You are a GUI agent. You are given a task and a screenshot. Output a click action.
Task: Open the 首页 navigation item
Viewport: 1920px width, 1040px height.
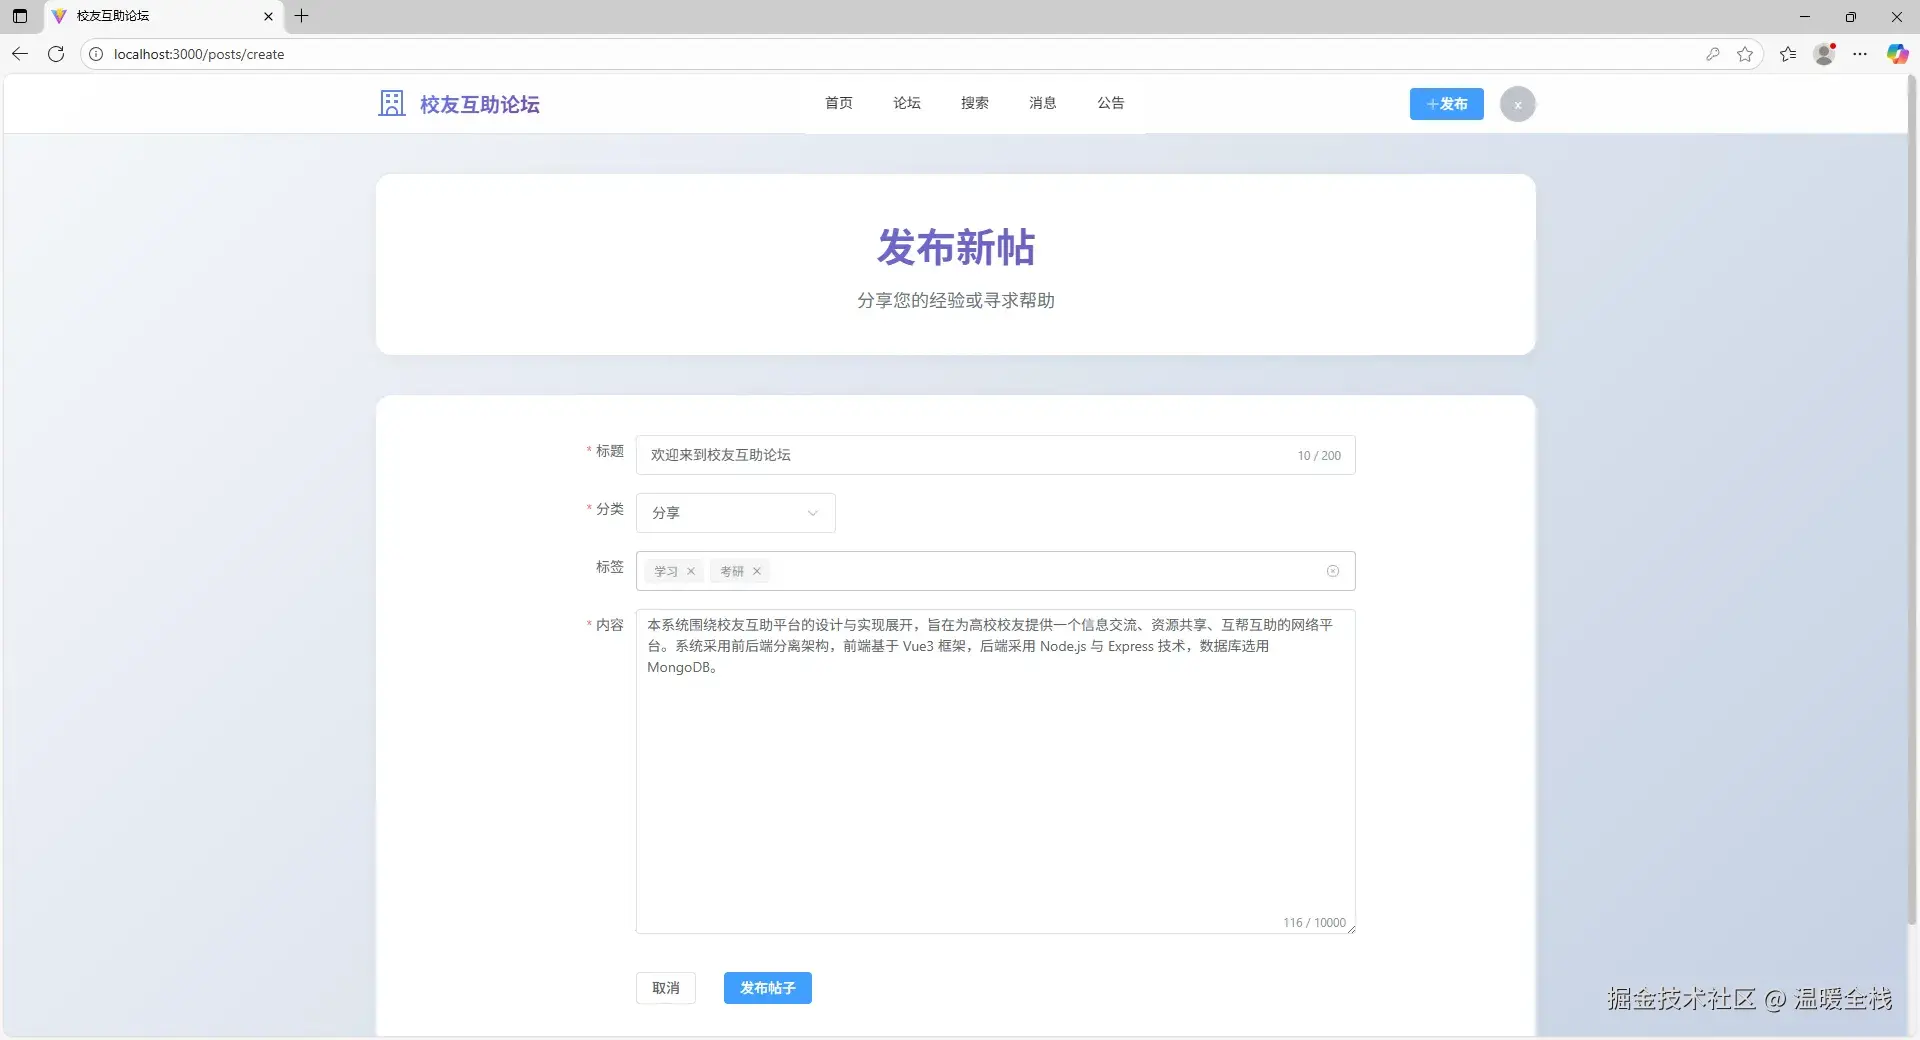[x=838, y=103]
